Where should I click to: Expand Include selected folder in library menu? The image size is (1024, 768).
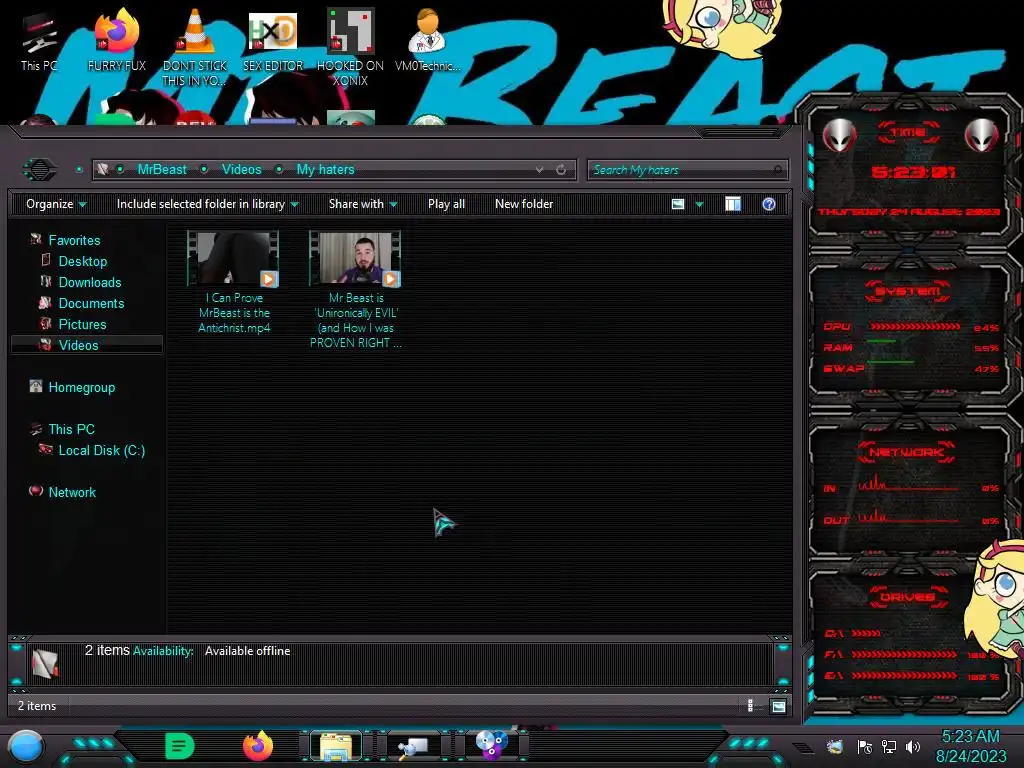(207, 204)
